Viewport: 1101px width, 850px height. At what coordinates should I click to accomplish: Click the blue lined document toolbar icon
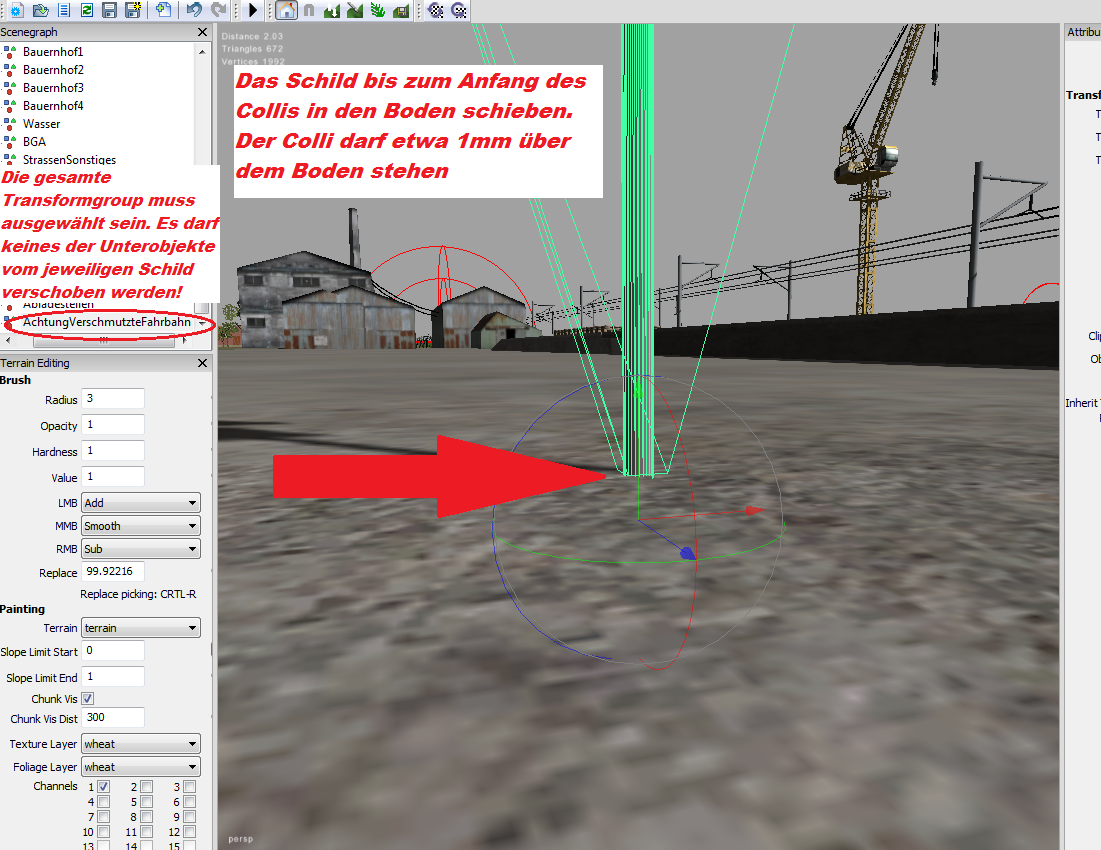click(64, 10)
